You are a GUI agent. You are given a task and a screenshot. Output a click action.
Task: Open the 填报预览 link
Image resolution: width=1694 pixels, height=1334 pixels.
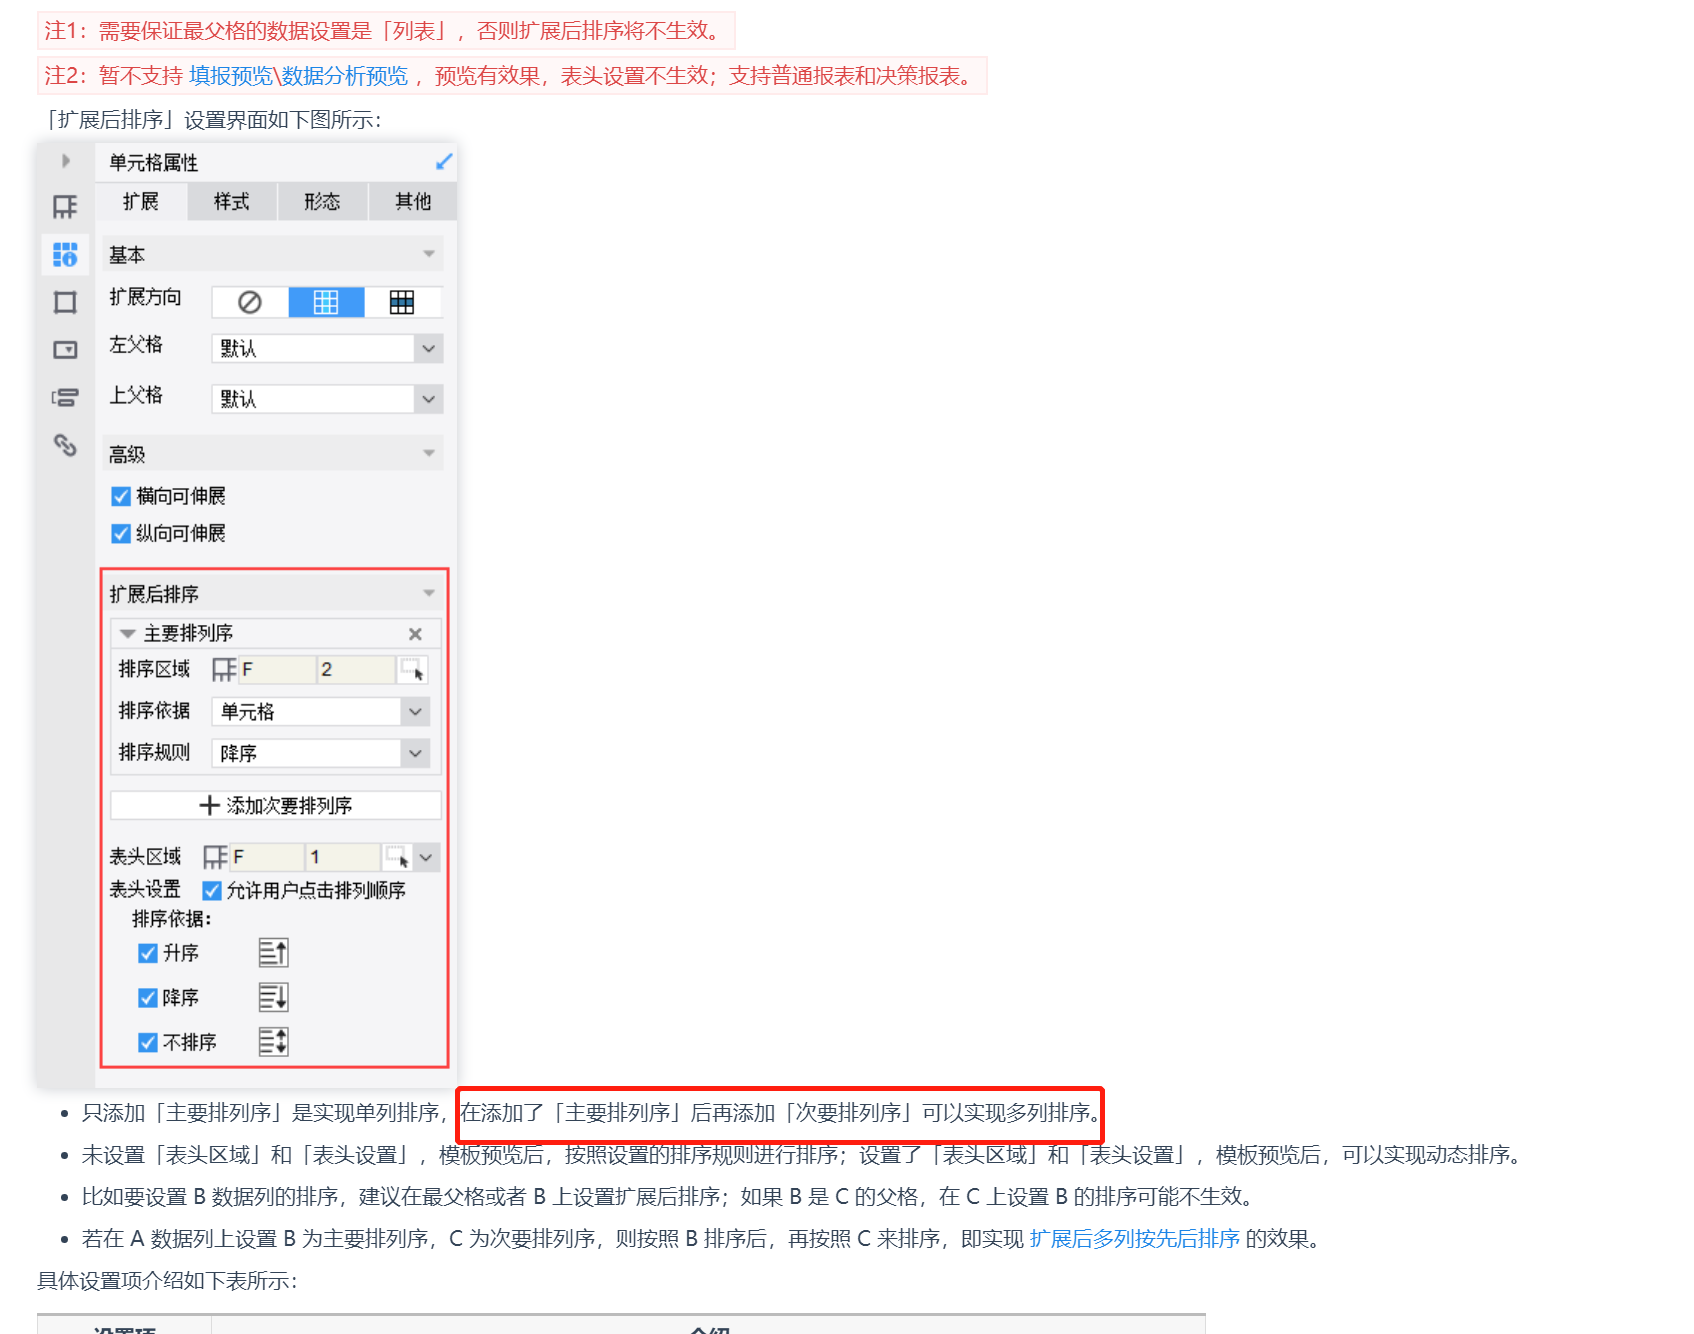tap(231, 76)
